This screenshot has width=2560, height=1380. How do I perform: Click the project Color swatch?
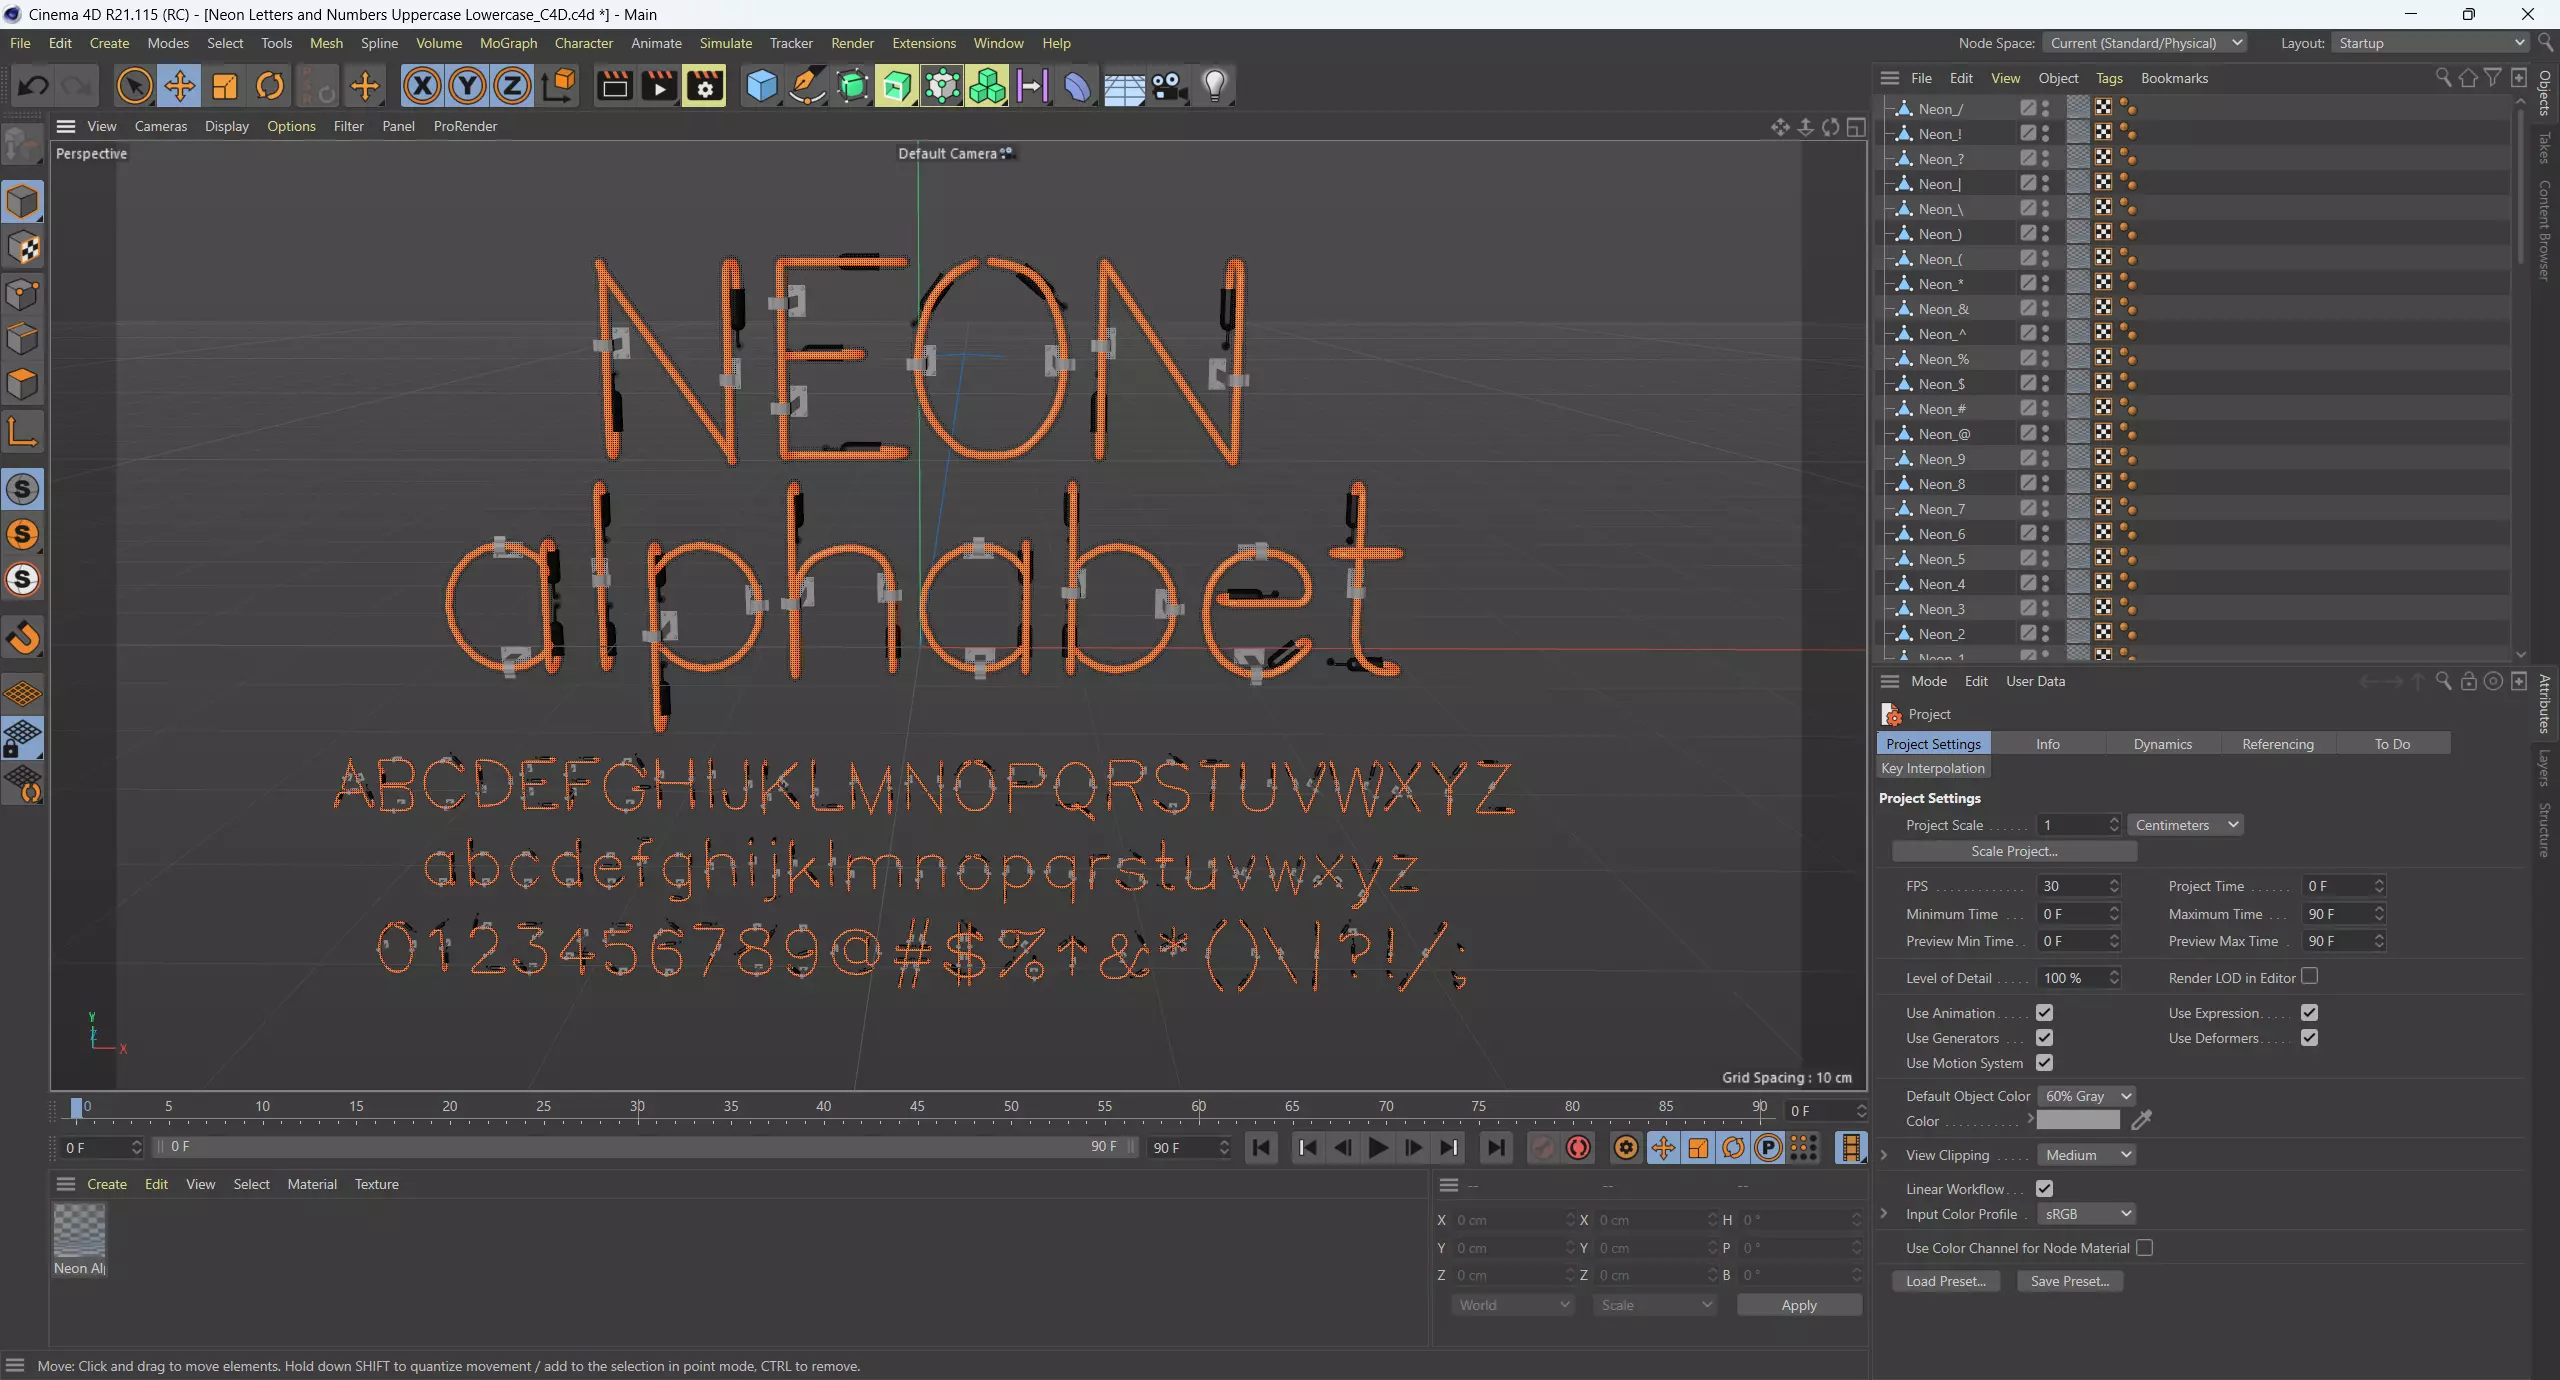(2078, 1121)
